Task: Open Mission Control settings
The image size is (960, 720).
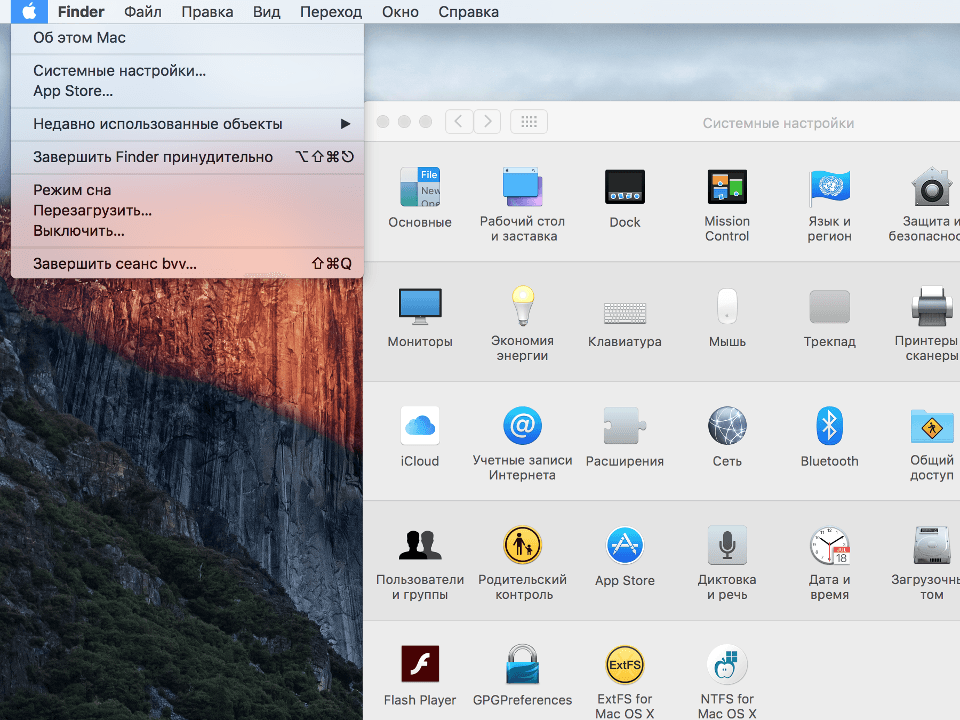Action: coord(726,187)
